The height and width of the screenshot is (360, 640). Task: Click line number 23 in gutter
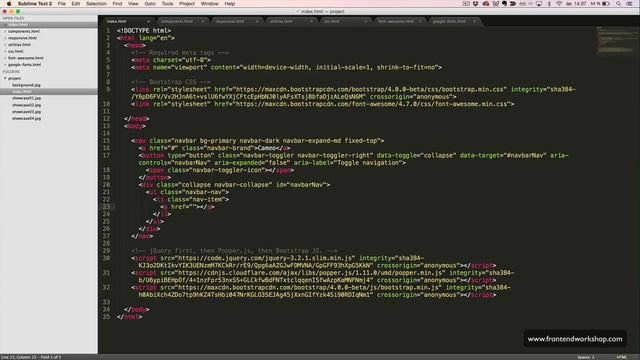coord(106,207)
